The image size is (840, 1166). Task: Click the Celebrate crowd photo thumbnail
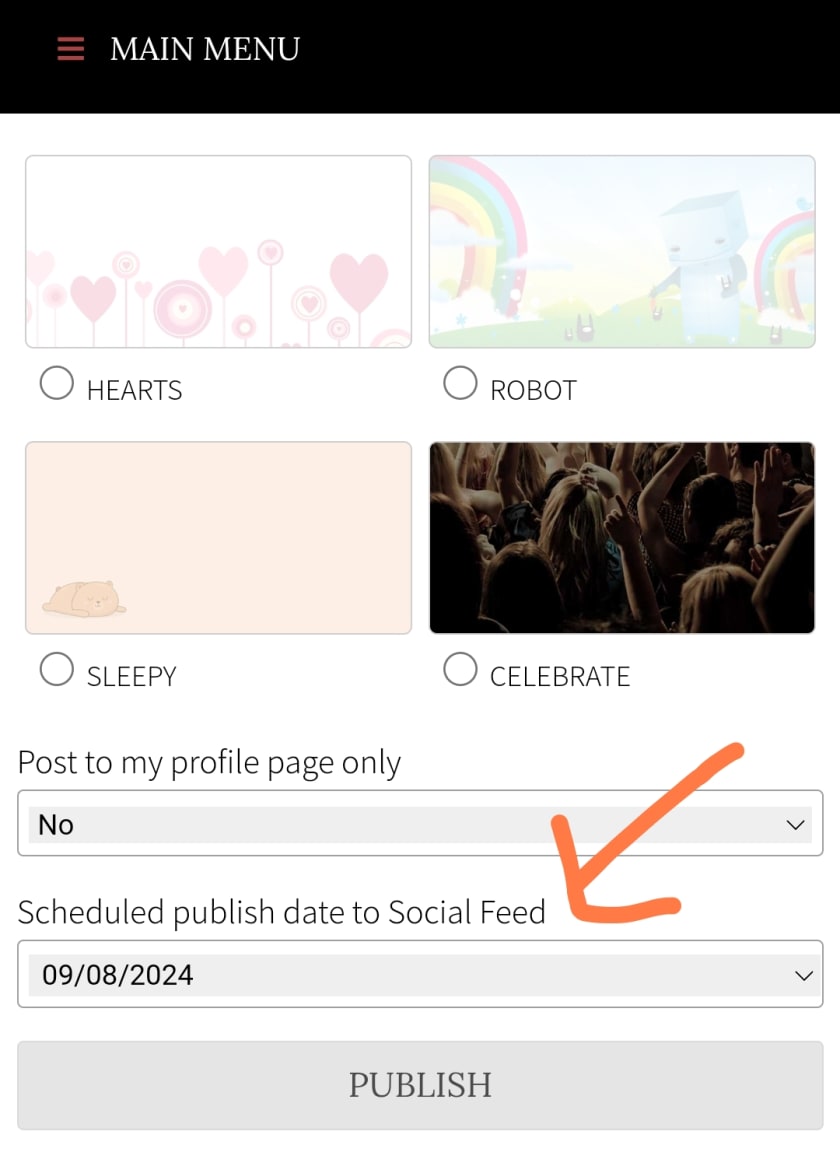pyautogui.click(x=622, y=538)
